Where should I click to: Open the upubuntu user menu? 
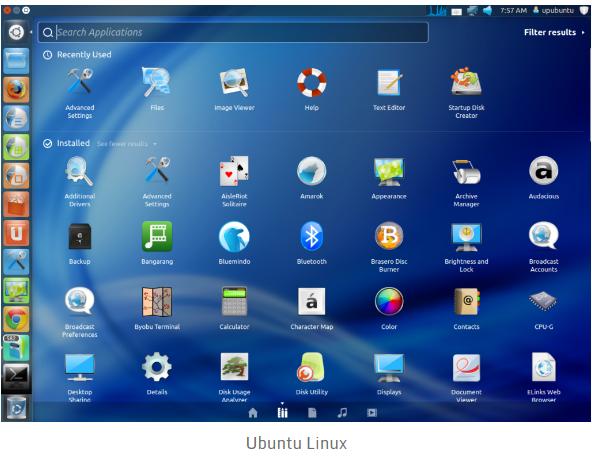tap(553, 10)
